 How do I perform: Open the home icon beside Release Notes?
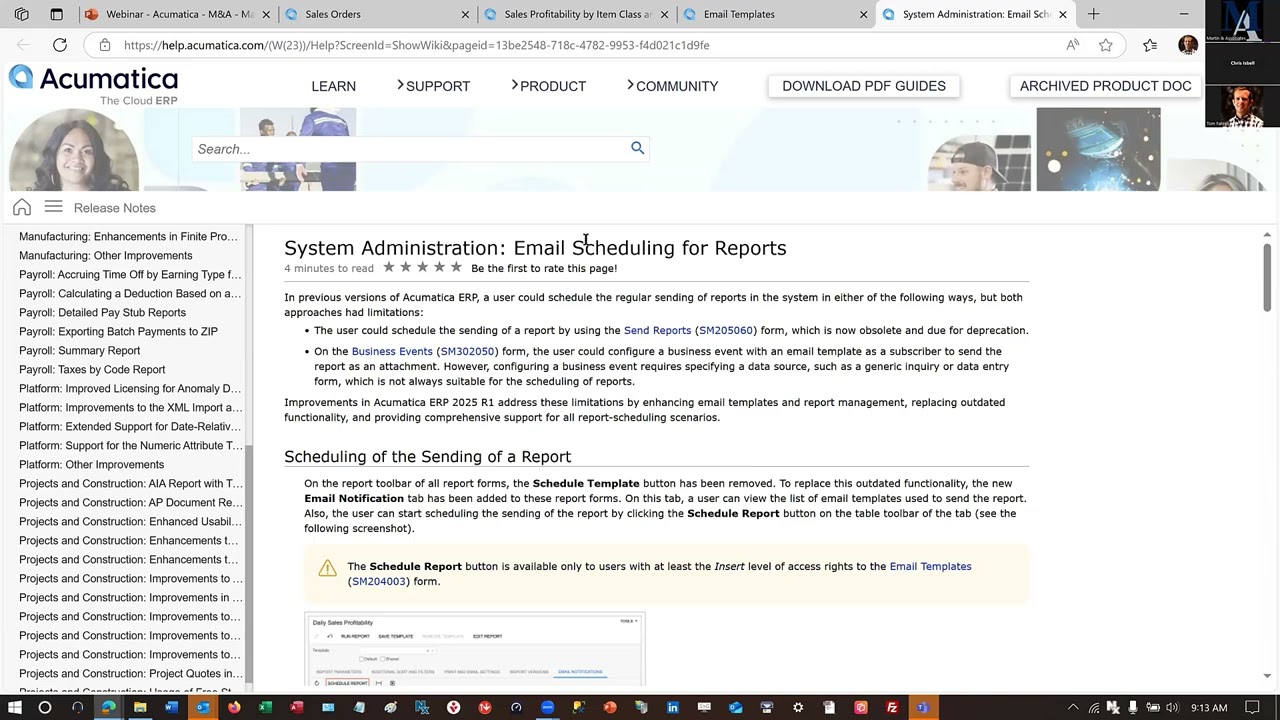[22, 207]
